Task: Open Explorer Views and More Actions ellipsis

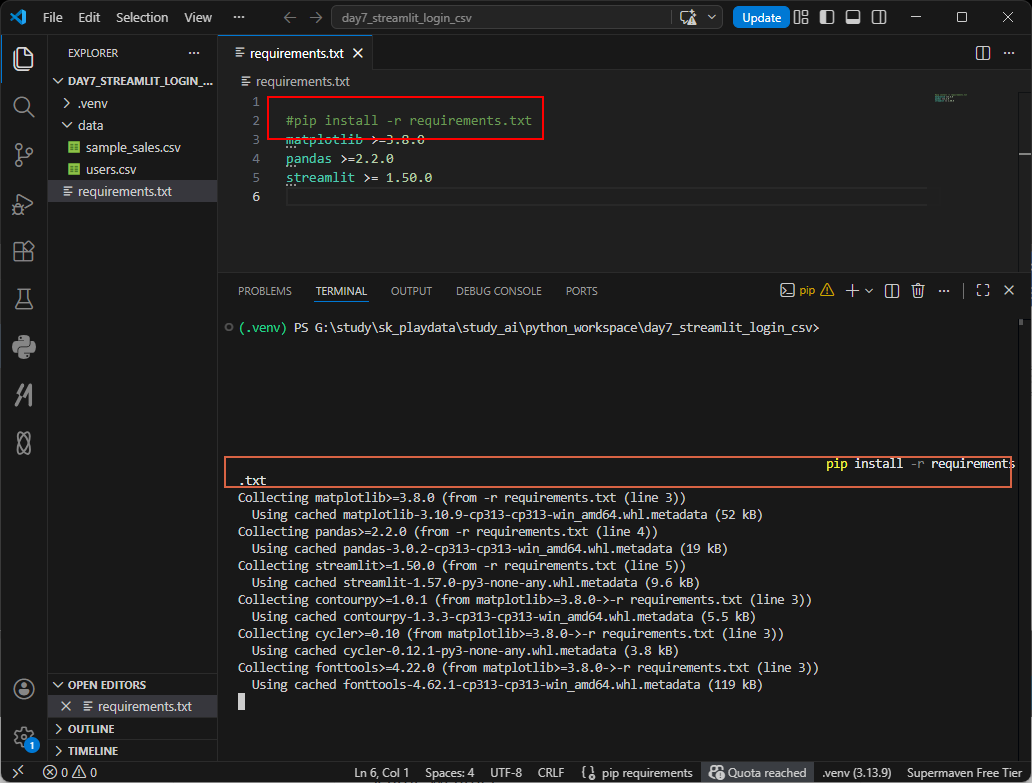Action: (194, 53)
